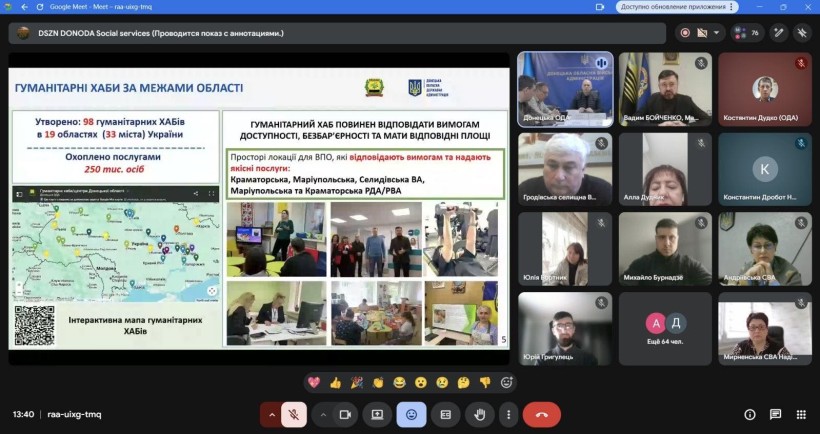This screenshot has height=434, width=820.
Task: Select the Гродівська селищна video tile
Action: coord(565,169)
